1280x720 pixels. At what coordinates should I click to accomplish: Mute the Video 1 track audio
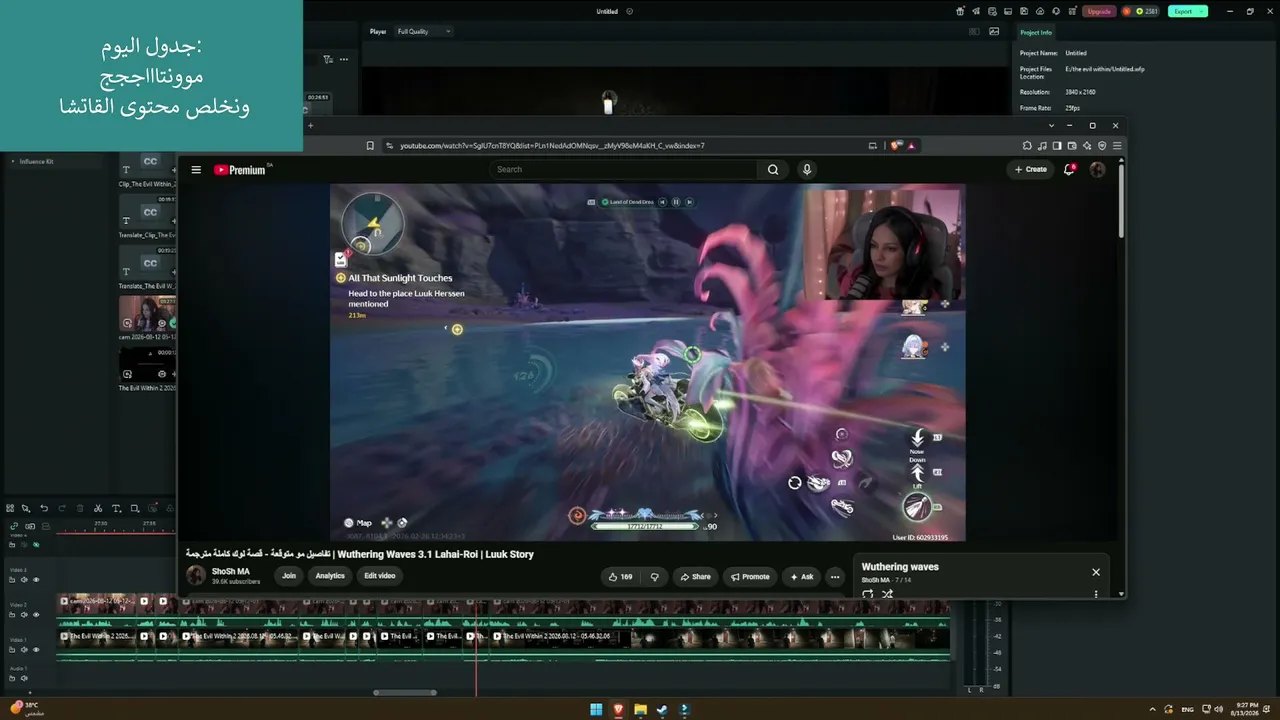(x=24, y=650)
